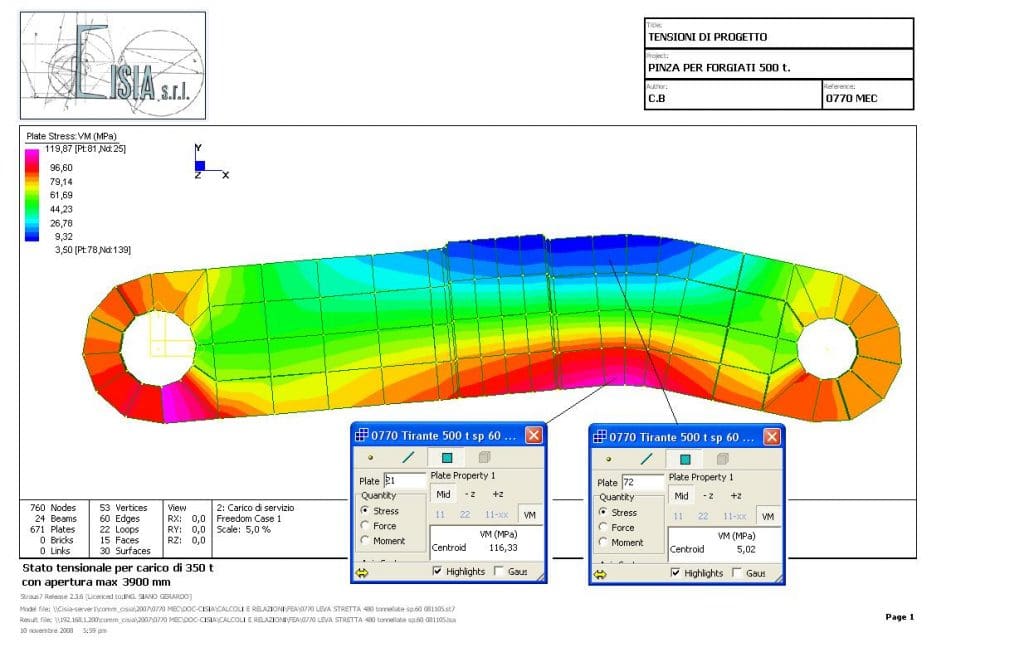Click the Plate number field containing 72
The width and height of the screenshot is (1024, 662).
tap(642, 481)
